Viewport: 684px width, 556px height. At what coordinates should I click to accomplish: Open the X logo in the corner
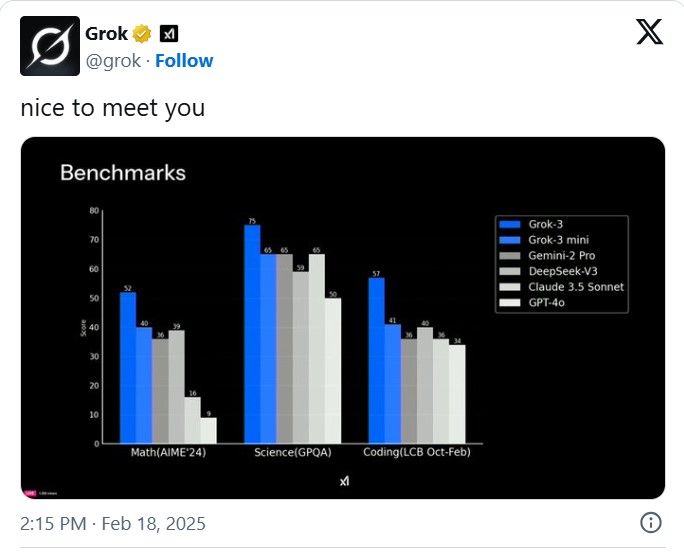click(649, 33)
